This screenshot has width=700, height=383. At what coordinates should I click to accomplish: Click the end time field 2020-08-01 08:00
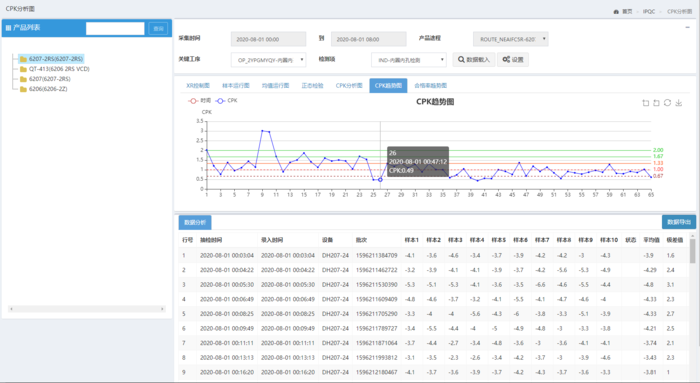[x=368, y=39]
